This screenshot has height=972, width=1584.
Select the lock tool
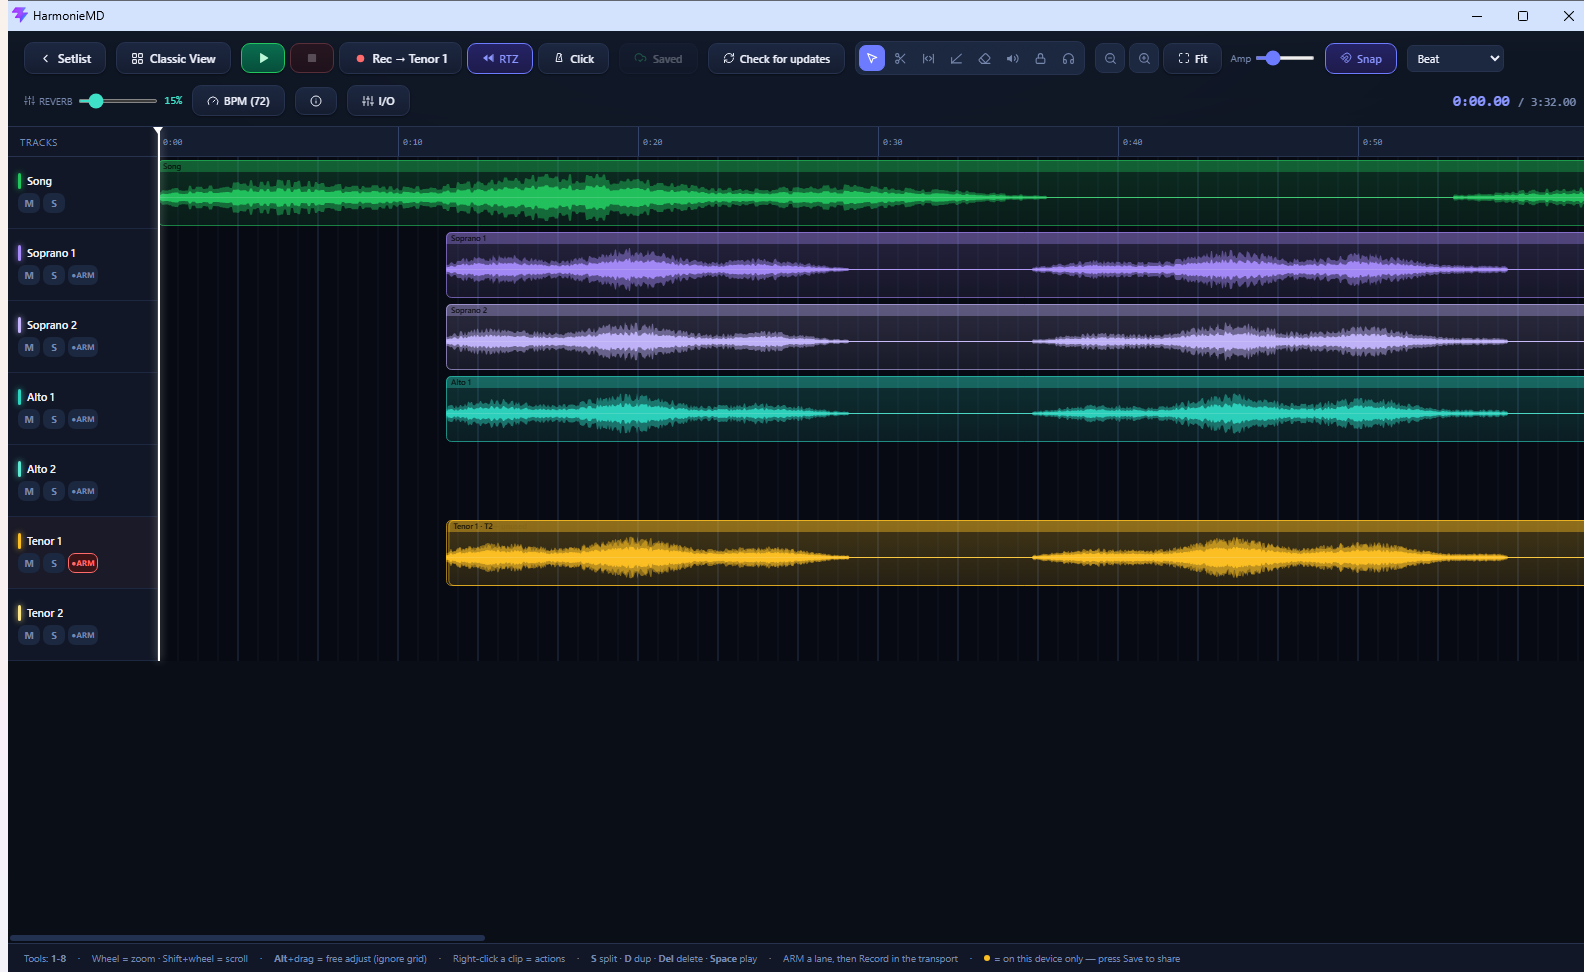(x=1040, y=59)
